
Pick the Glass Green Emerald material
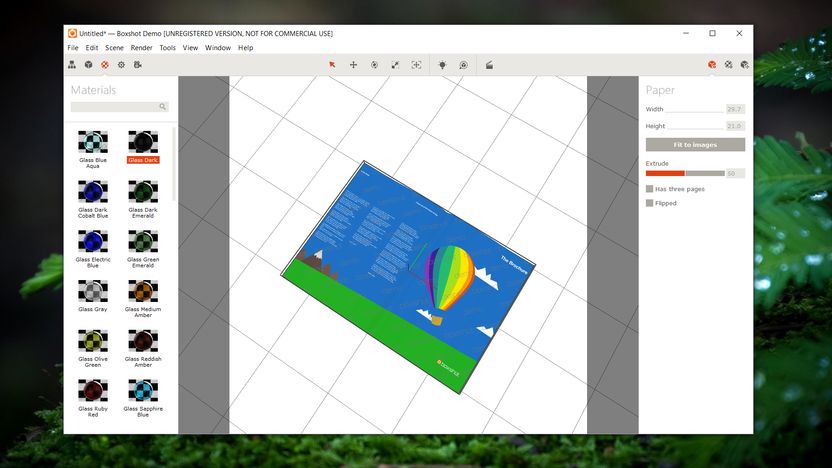pos(143,249)
